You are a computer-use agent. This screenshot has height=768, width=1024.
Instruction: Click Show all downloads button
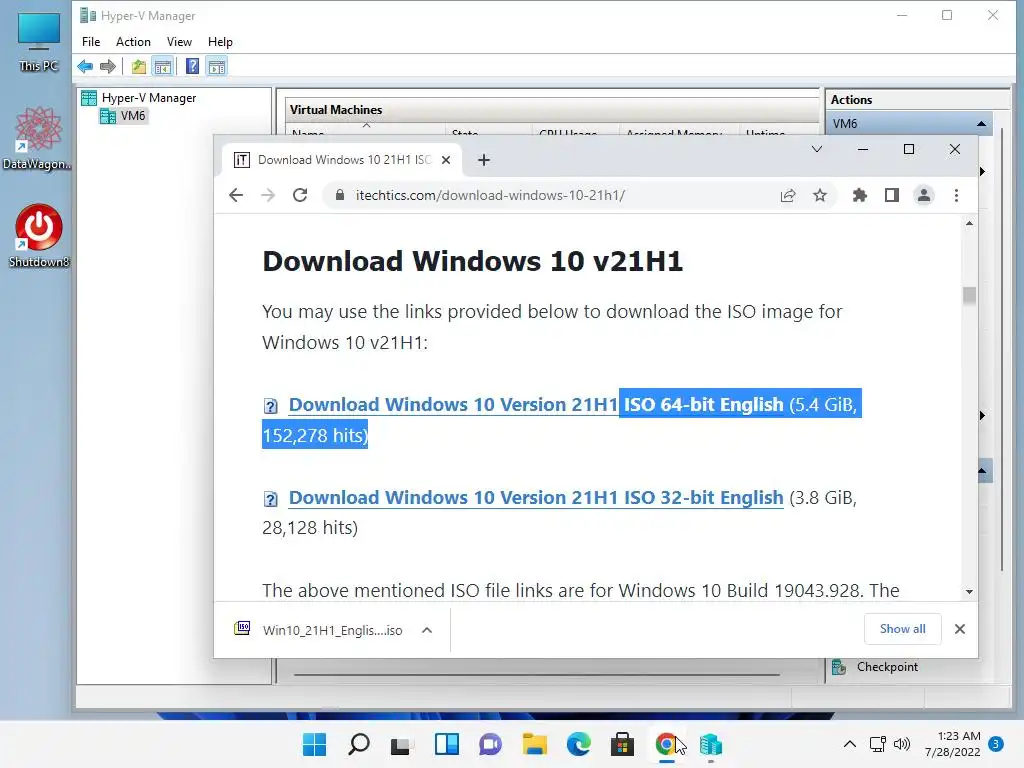902,629
